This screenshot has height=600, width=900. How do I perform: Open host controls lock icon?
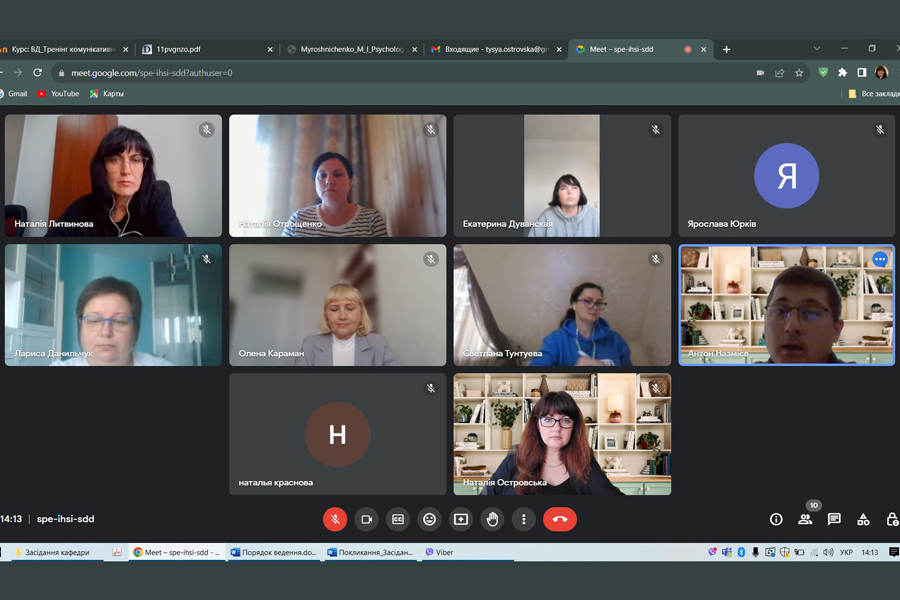click(x=892, y=519)
